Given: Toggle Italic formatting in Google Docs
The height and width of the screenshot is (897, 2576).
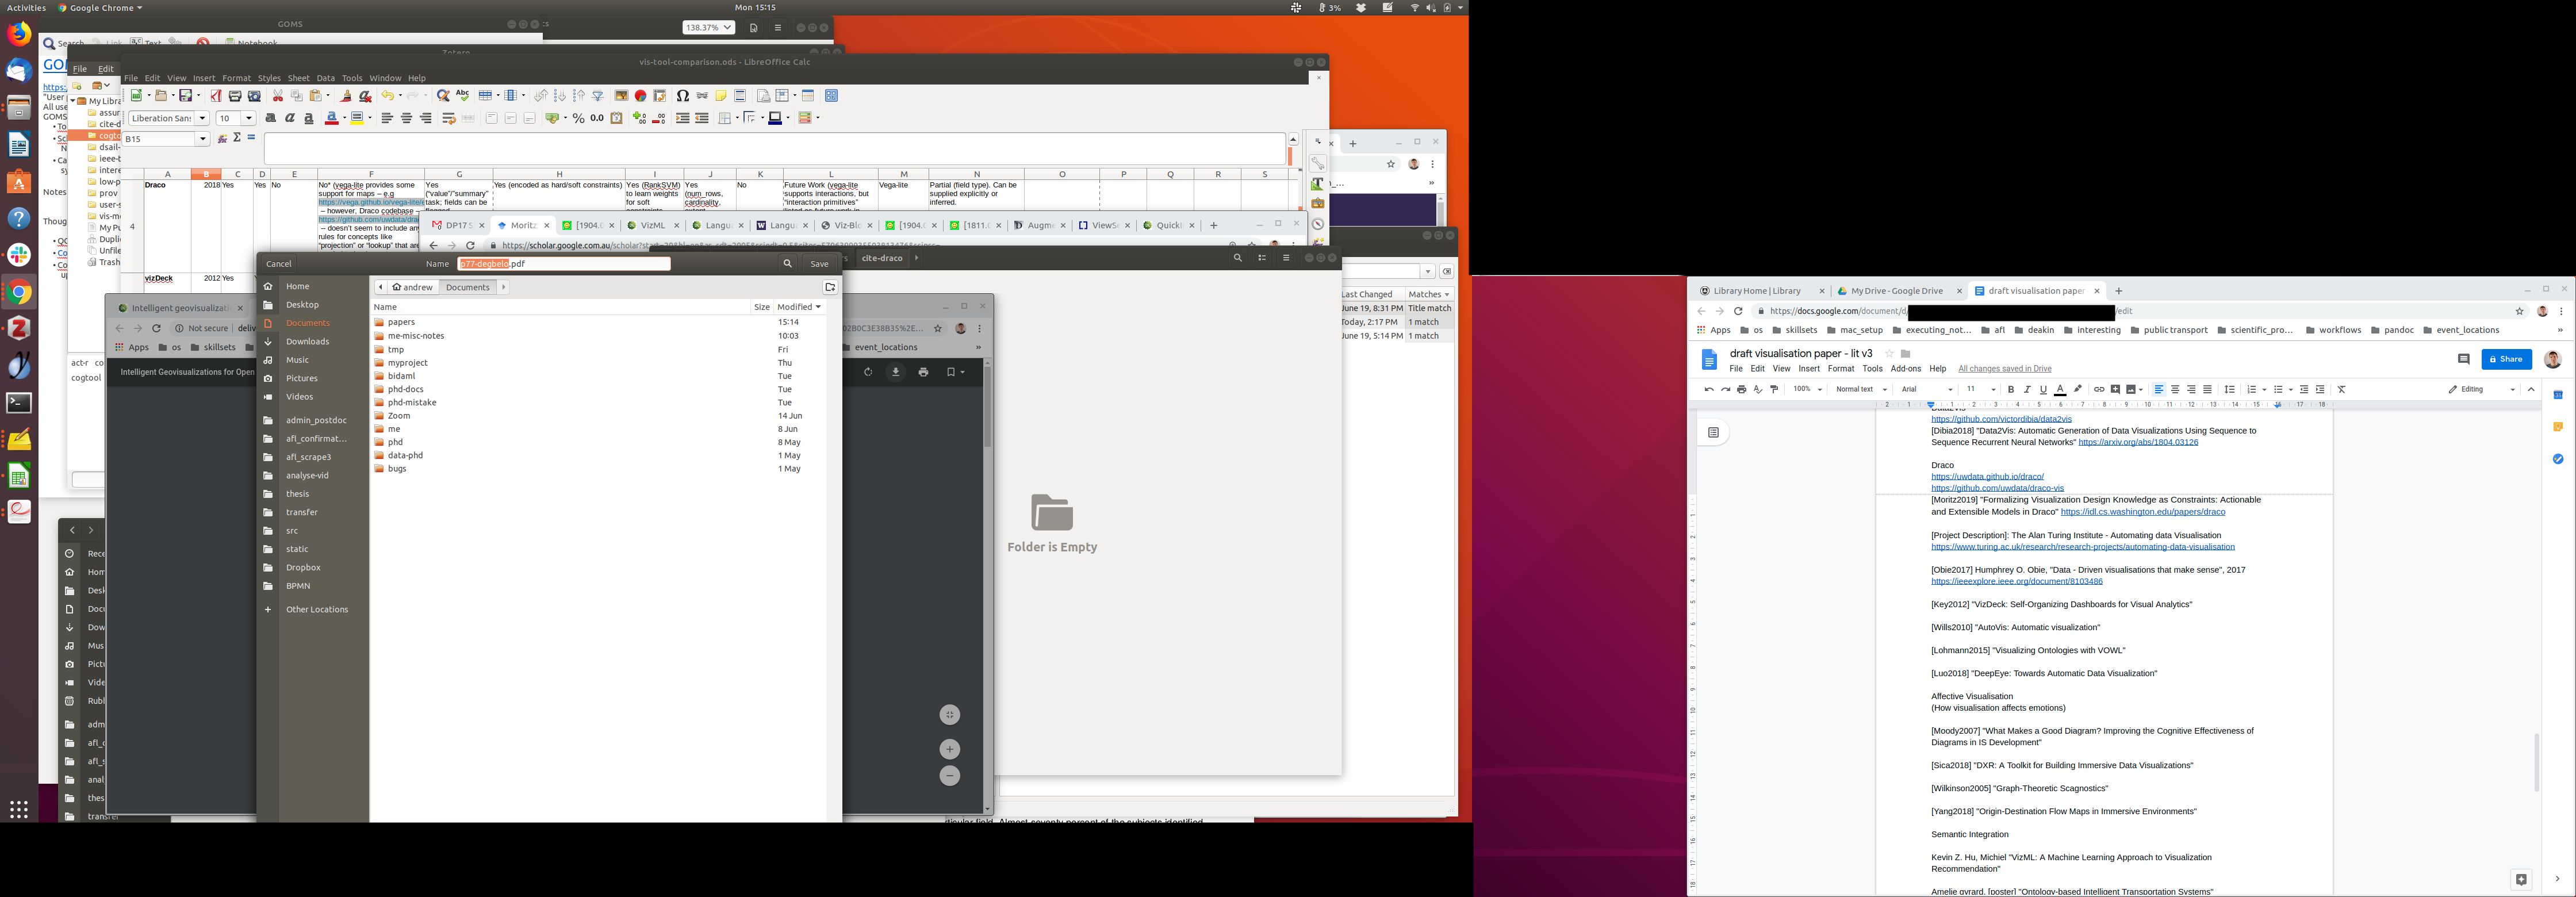Looking at the screenshot, I should (x=2027, y=390).
